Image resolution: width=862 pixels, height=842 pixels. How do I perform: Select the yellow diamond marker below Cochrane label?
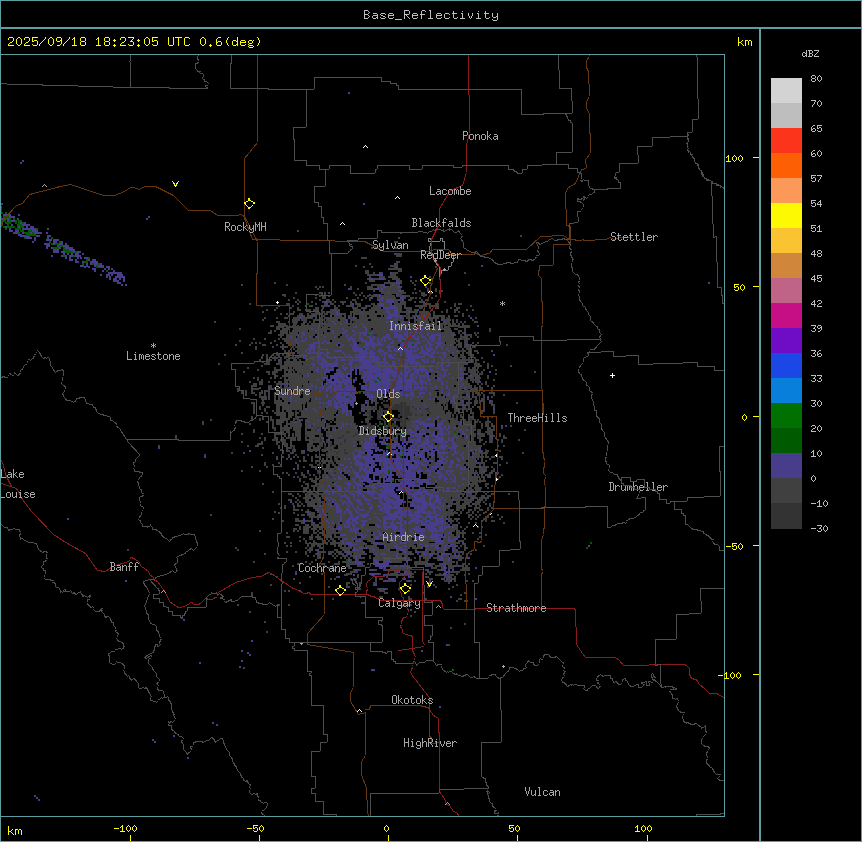[340, 590]
